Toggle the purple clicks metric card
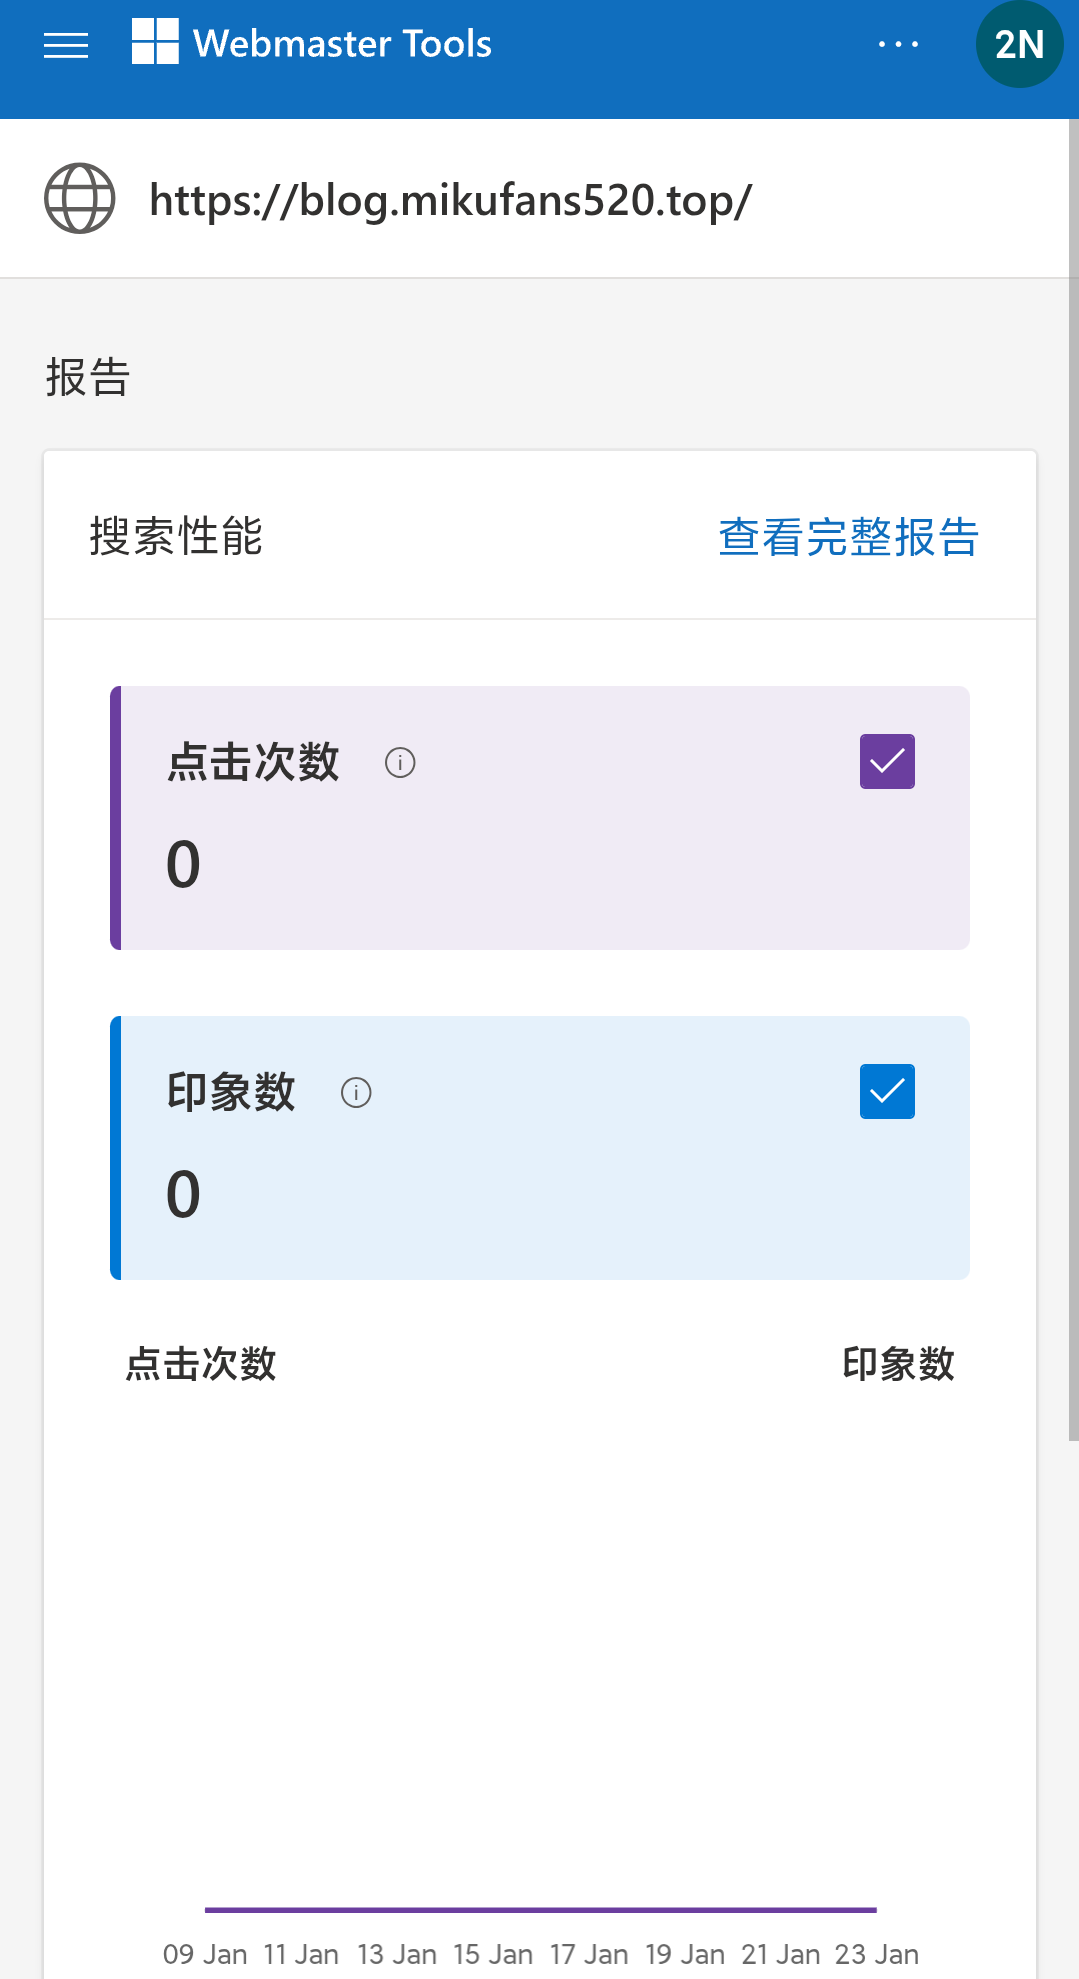The height and width of the screenshot is (1979, 1079). (540, 815)
